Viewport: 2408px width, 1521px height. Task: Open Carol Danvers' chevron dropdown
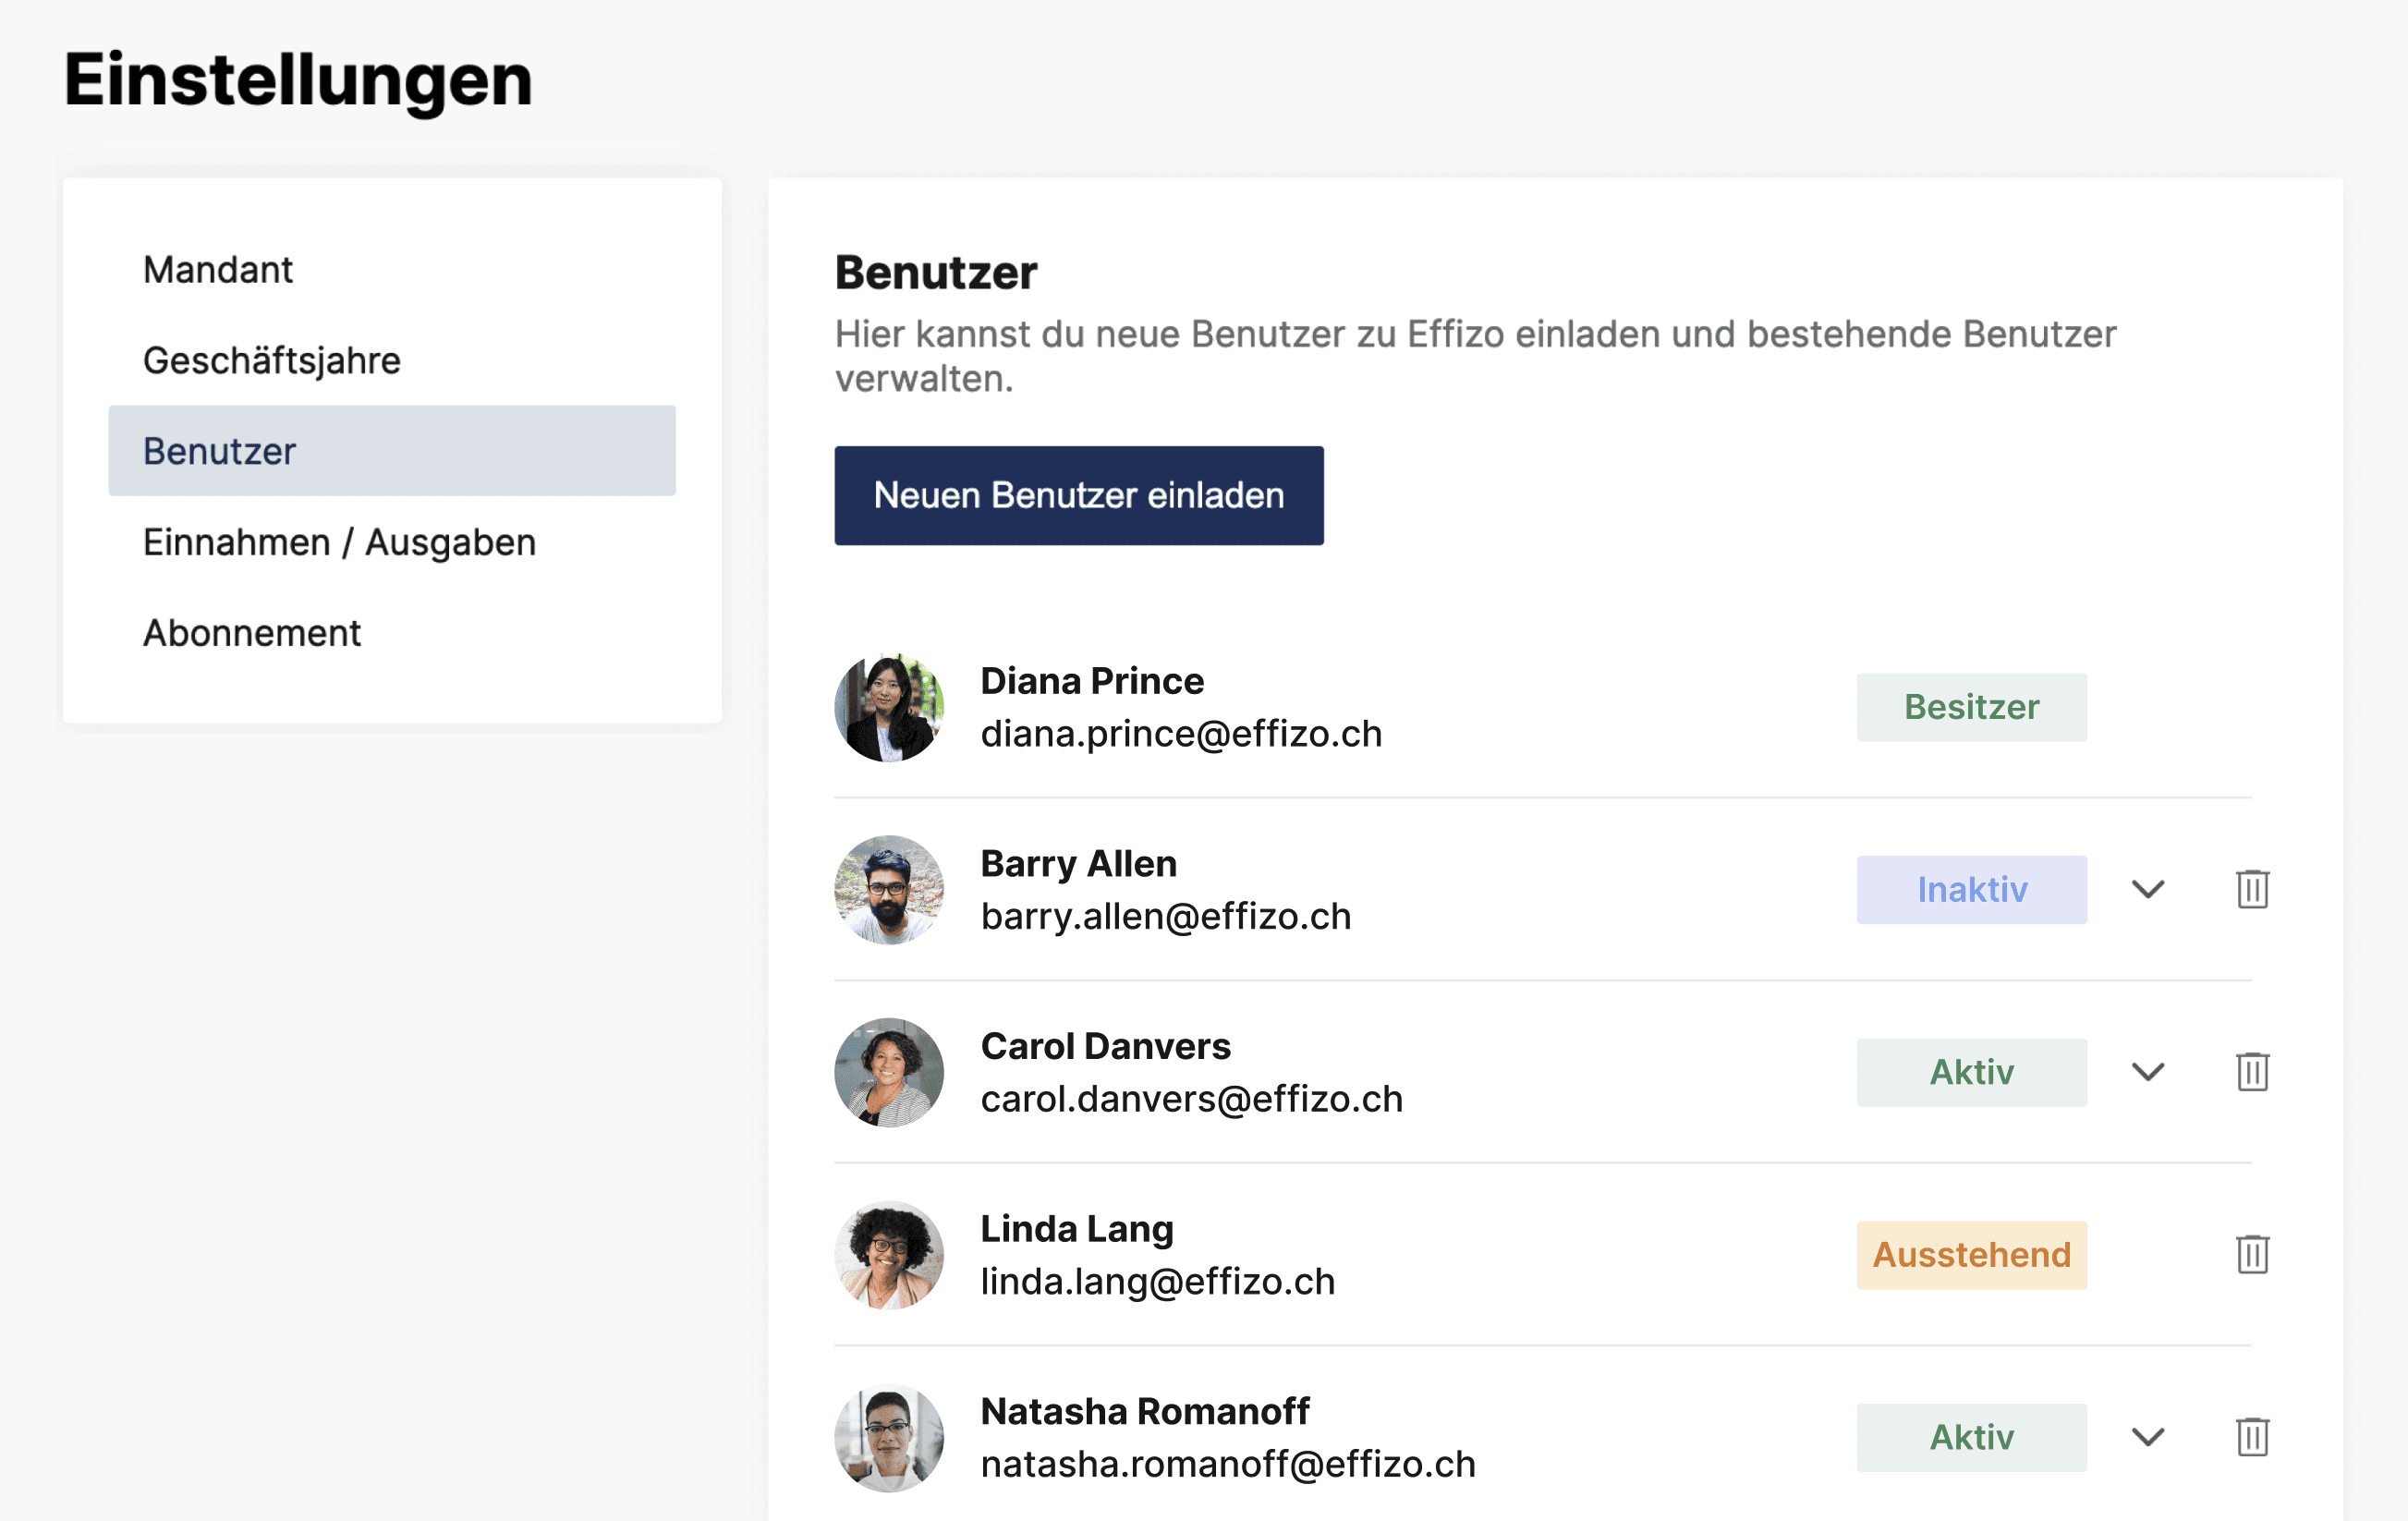(x=2147, y=1072)
